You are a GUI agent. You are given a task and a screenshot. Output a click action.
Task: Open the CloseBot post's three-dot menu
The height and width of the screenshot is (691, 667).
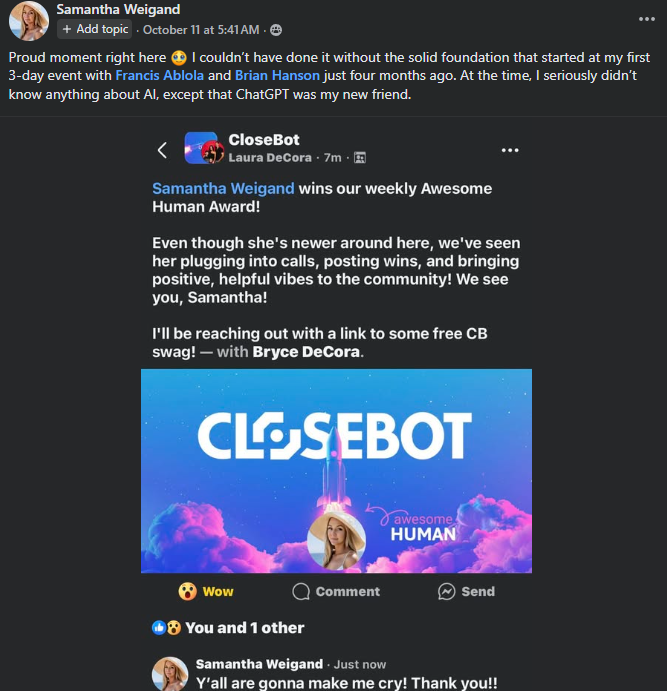[x=510, y=150]
